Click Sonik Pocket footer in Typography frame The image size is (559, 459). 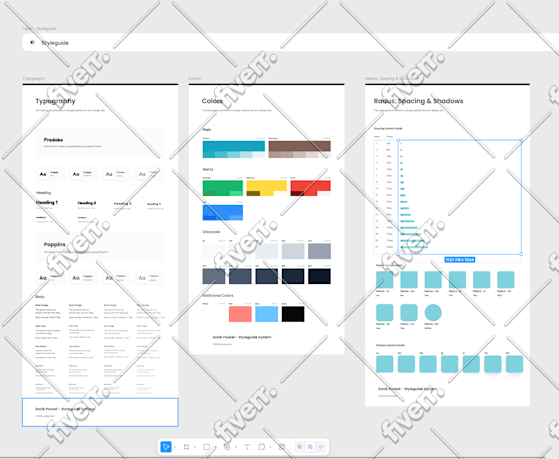tap(65, 409)
